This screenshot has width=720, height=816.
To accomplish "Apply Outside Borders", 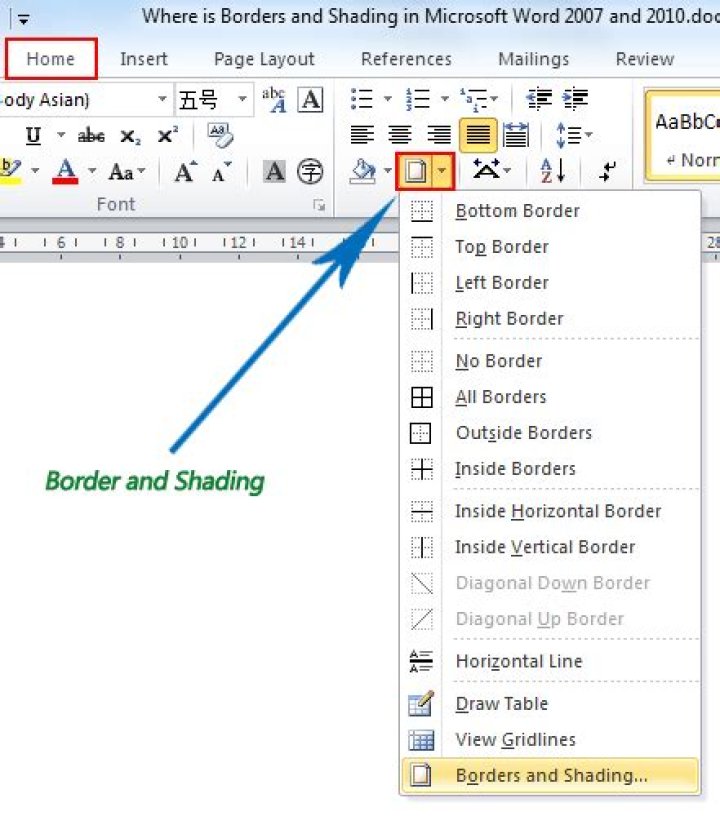I will (550, 432).
